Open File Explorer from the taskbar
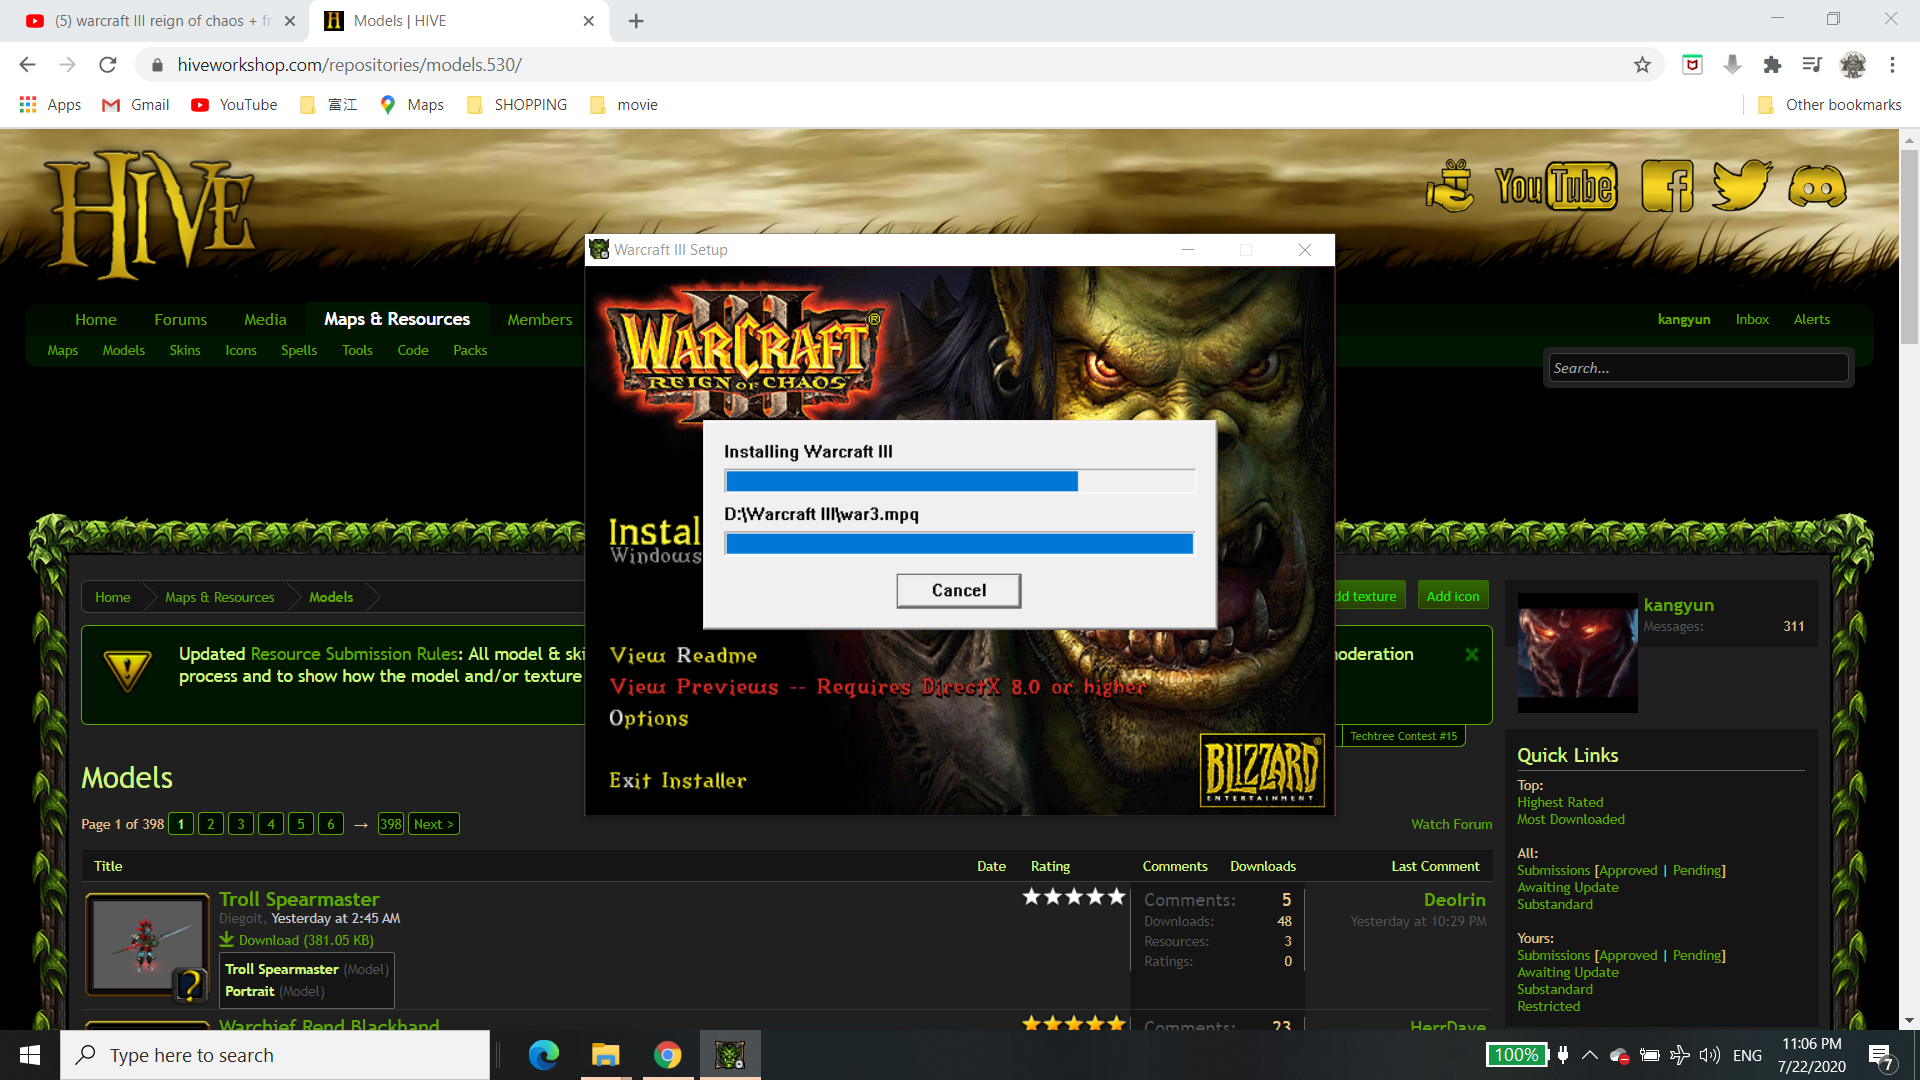The height and width of the screenshot is (1080, 1920). click(x=605, y=1055)
